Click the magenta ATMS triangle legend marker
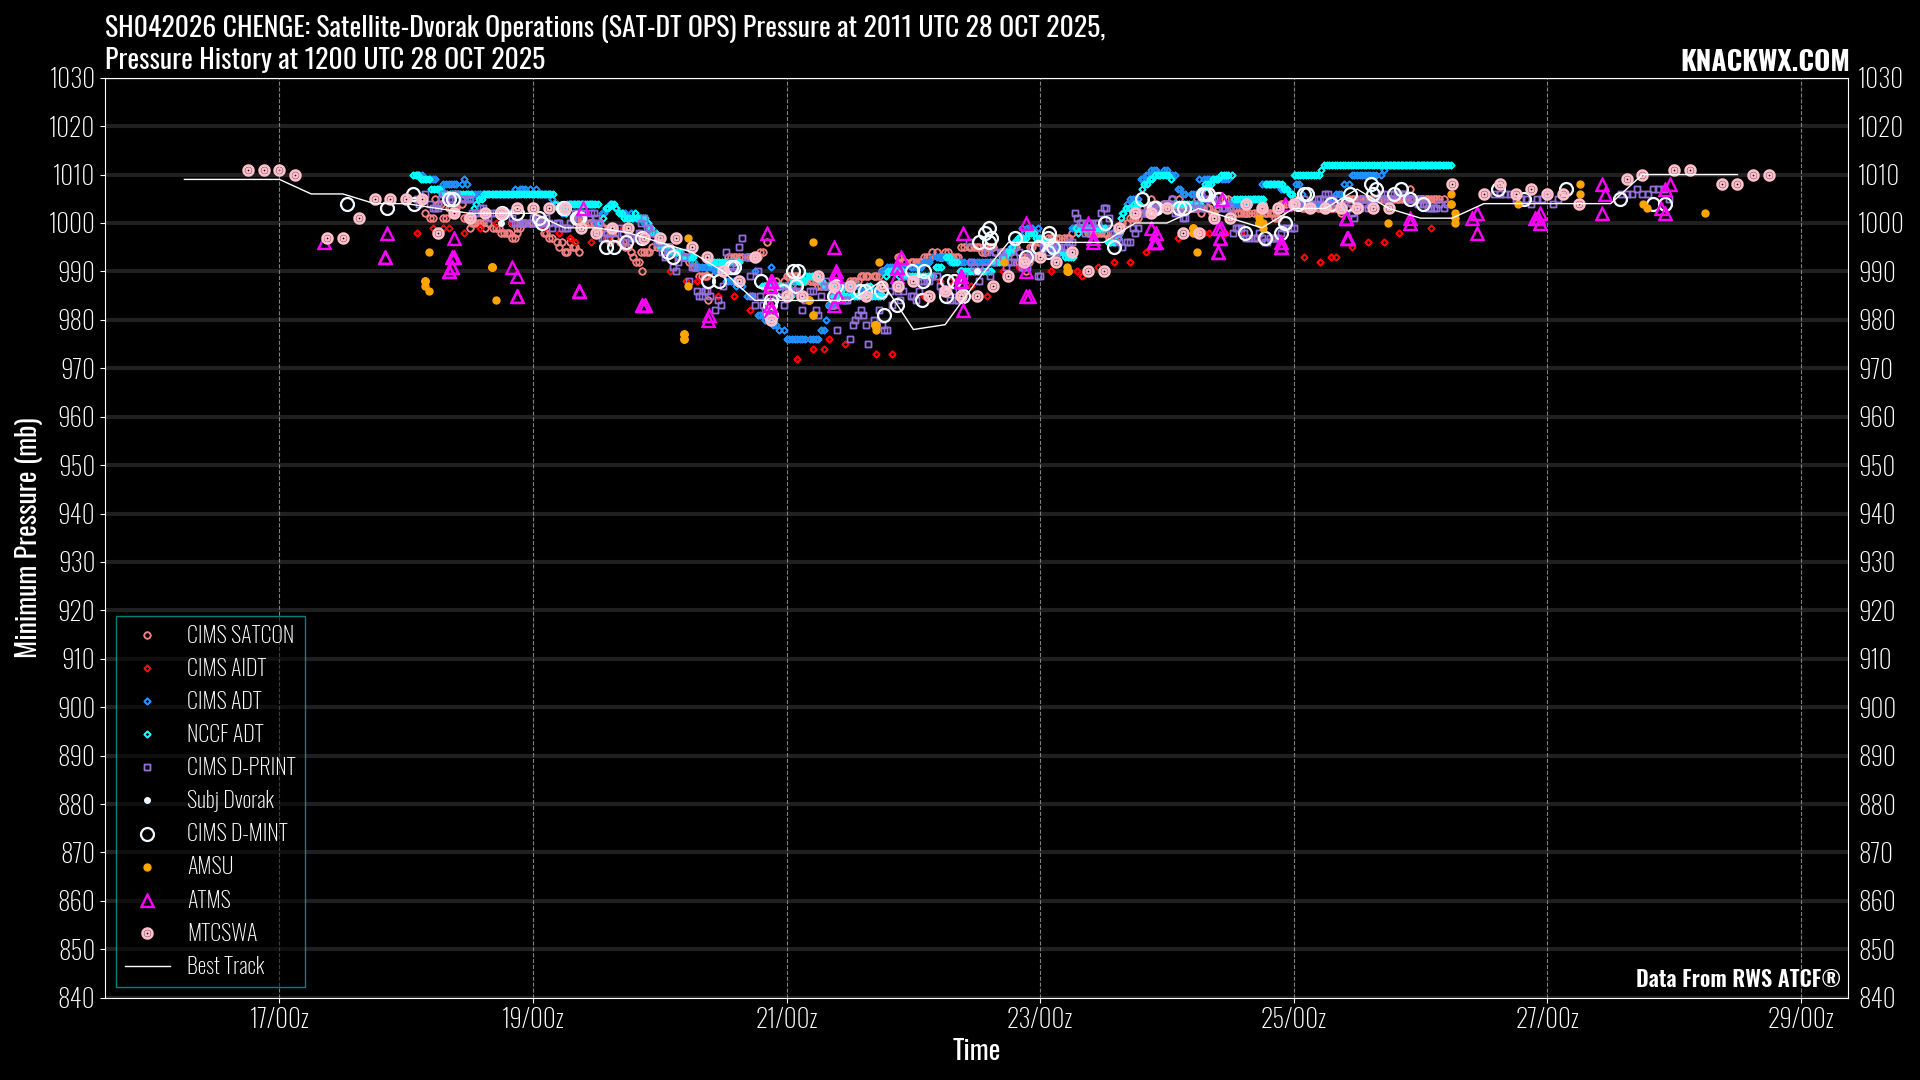1920x1080 pixels. 147,901
